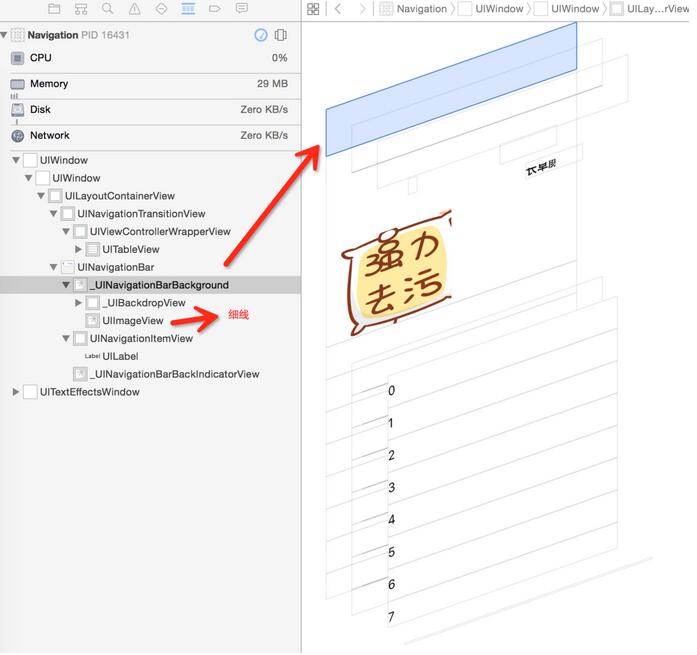Open the Report navigator speech bubble icon
697x655 pixels.
click(x=242, y=8)
